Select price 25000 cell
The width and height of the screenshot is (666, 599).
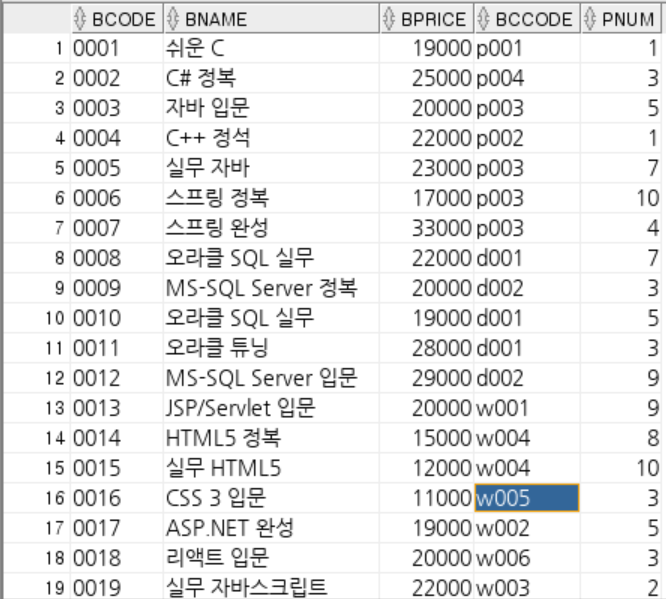pyautogui.click(x=427, y=78)
